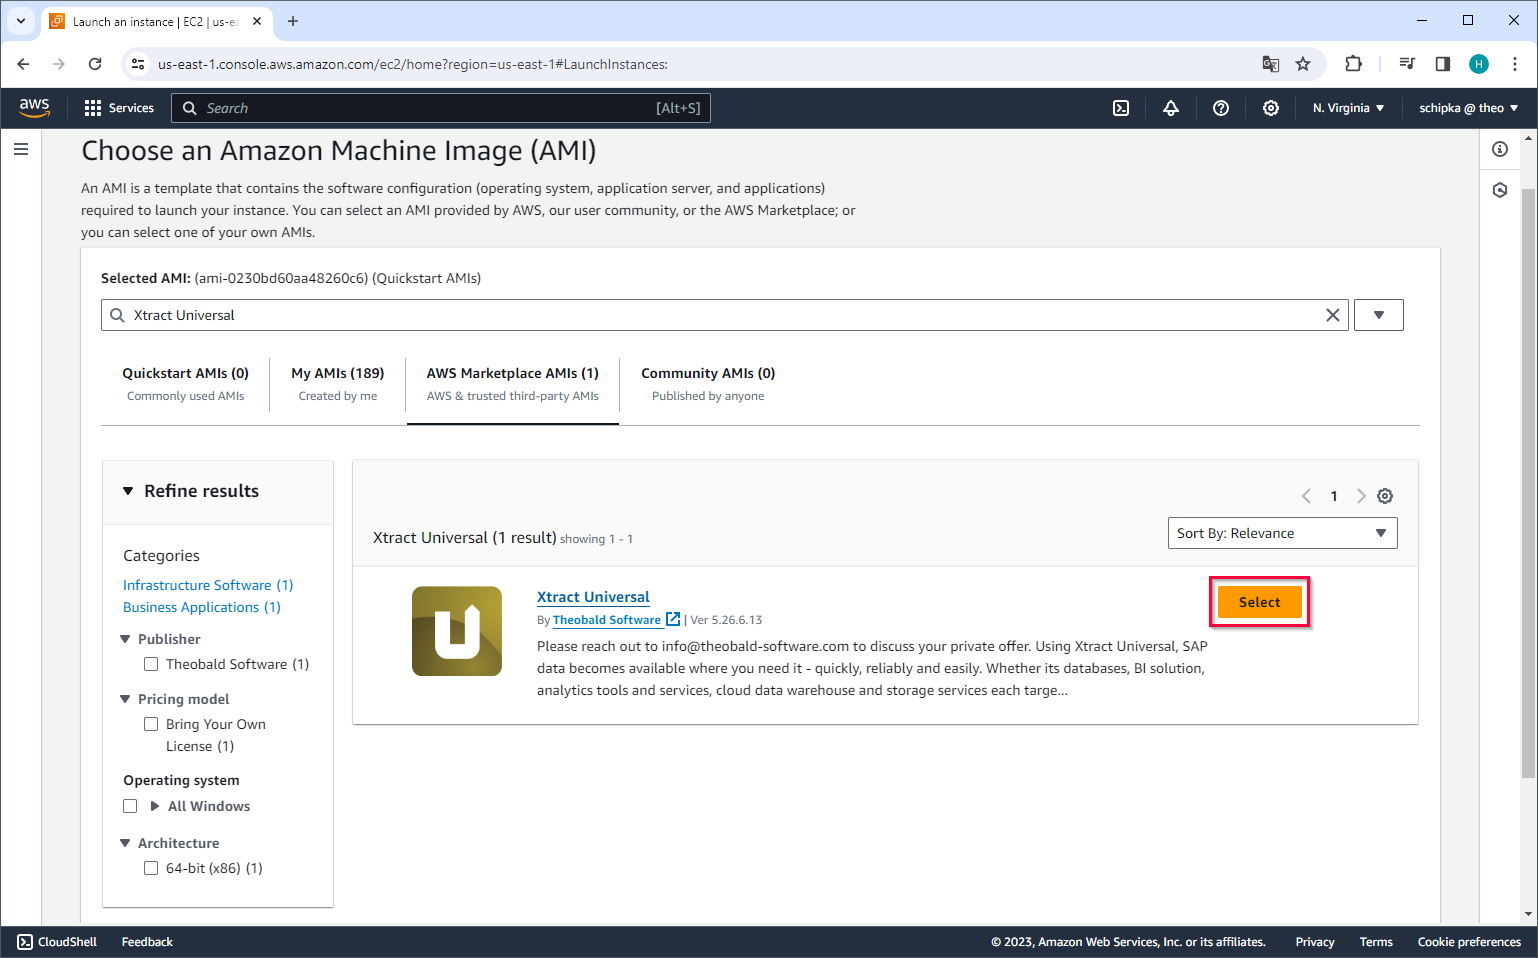Screen dimensions: 1538x958
Task: Toggle the left hamburger navigation menu
Action: [21, 149]
